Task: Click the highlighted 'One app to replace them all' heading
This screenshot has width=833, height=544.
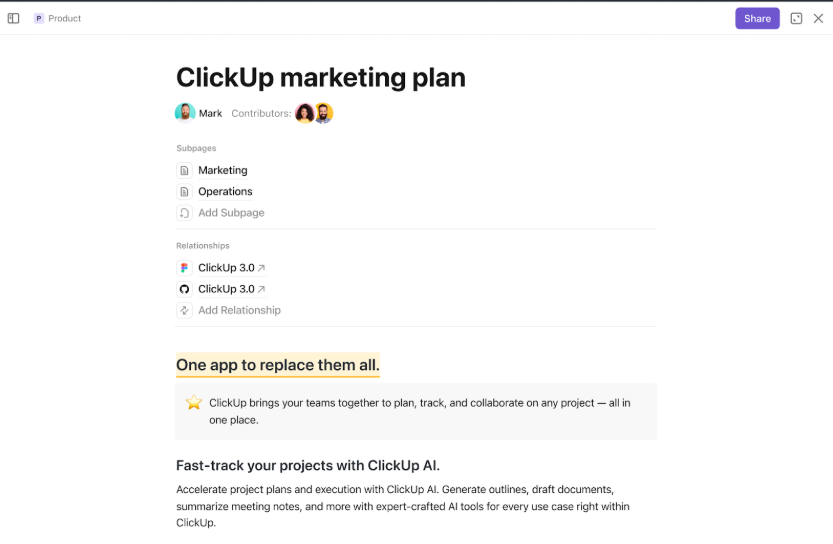Action: tap(277, 365)
